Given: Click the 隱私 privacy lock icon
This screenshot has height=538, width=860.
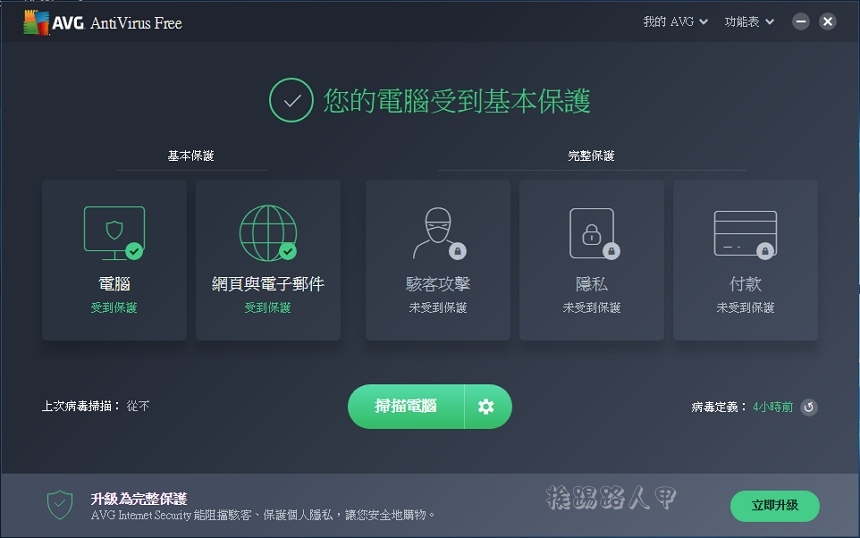Looking at the screenshot, I should click(x=594, y=233).
